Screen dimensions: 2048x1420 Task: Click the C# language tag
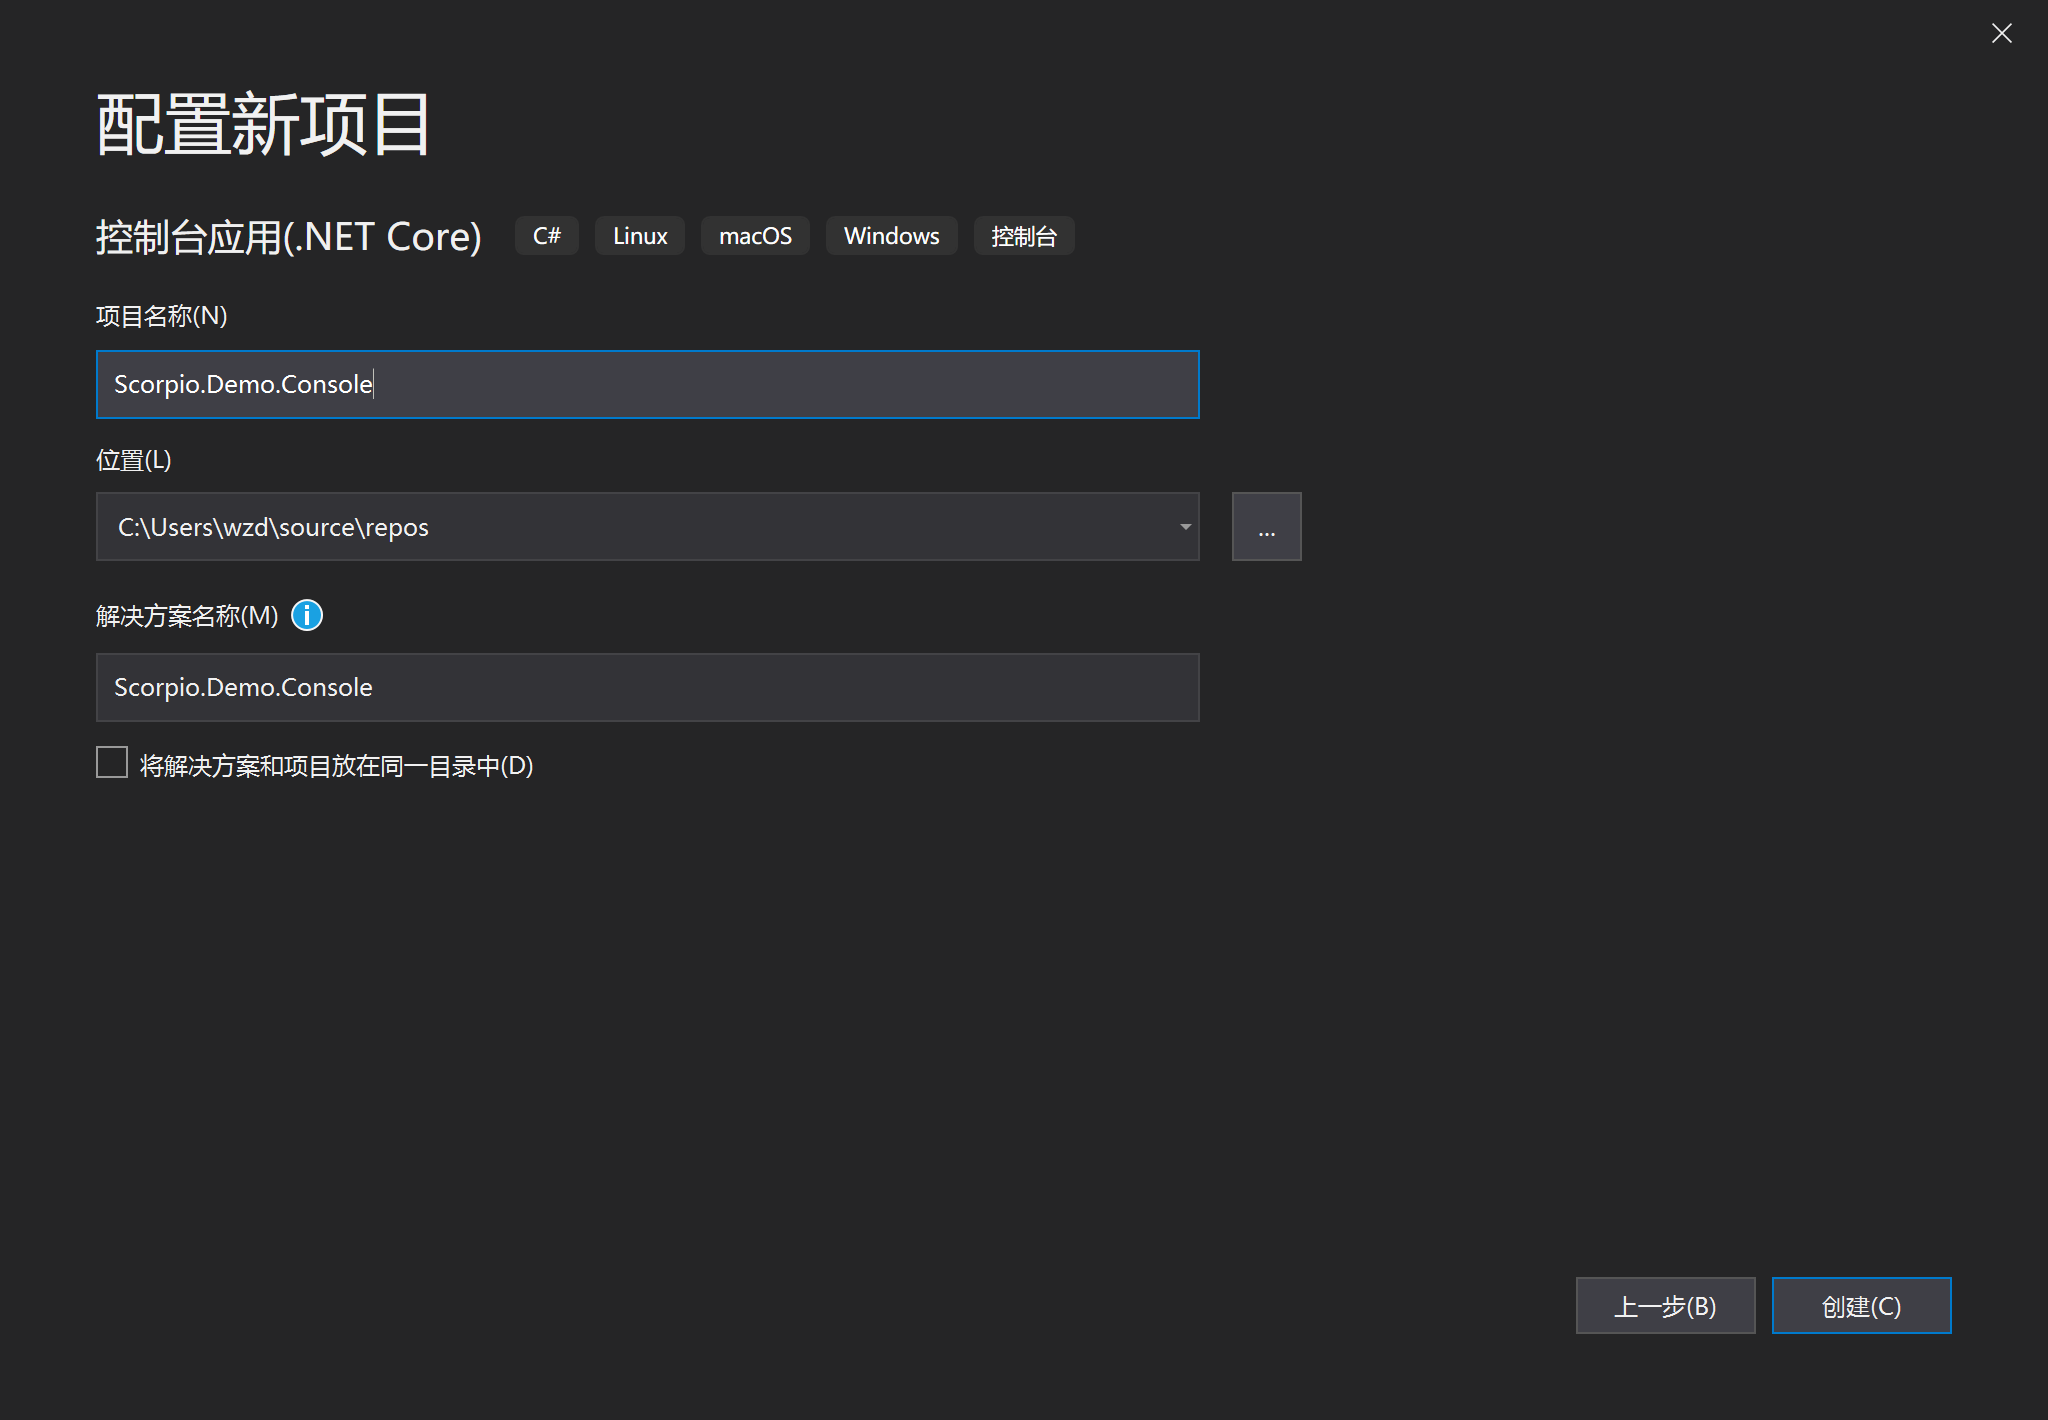[x=546, y=236]
